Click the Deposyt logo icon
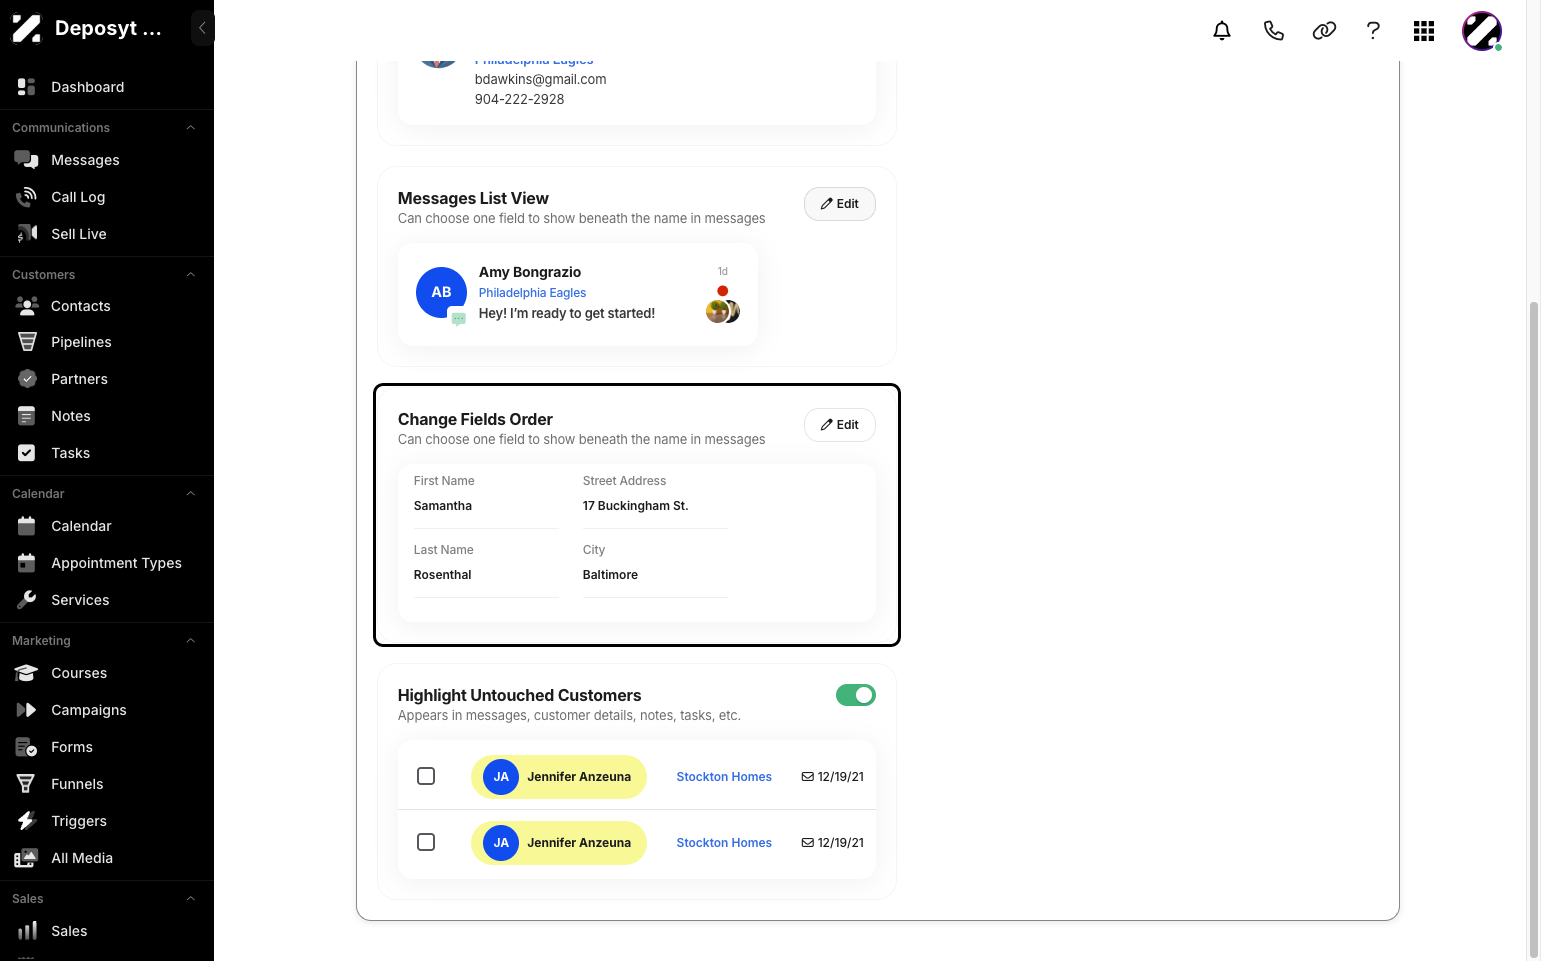 coord(27,28)
